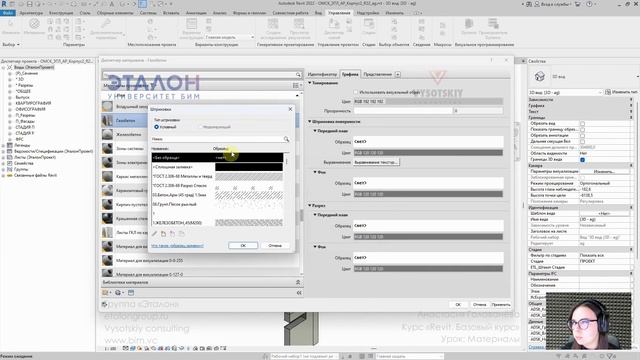The height and width of the screenshot is (360, 640).
Task: Click surface foreground Образец pattern field
Action: [x=428, y=142]
